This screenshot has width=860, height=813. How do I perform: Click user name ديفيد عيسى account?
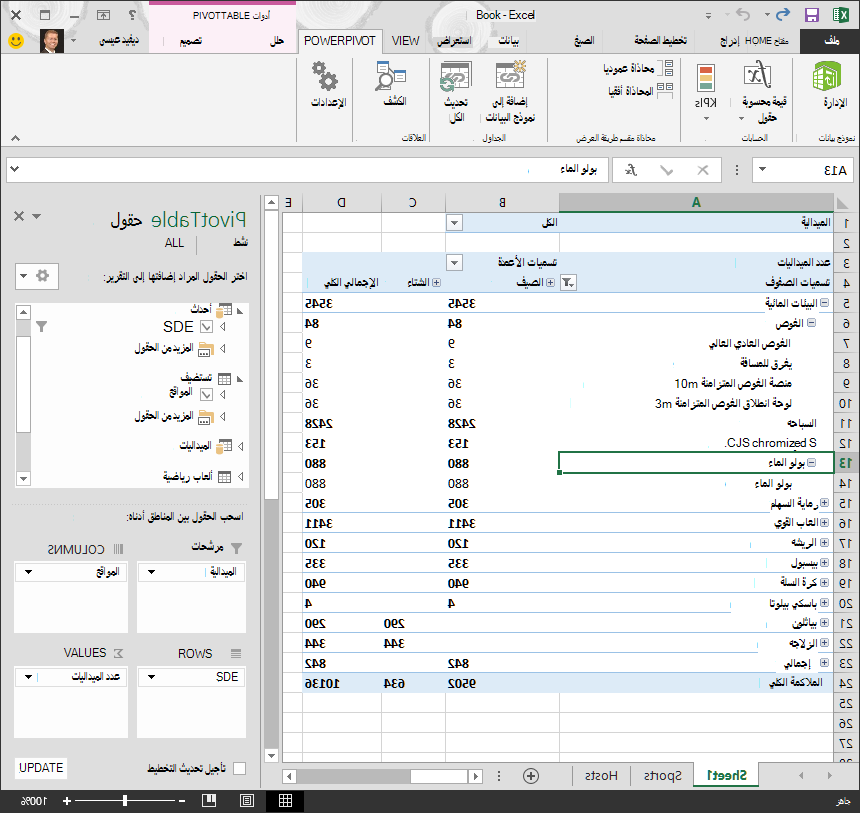(x=119, y=41)
